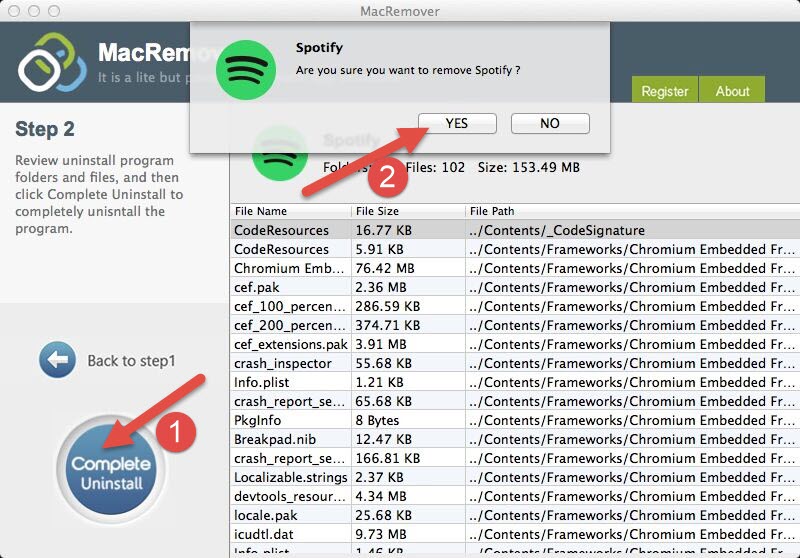Select the Localizable.strings file
The width and height of the screenshot is (800, 558).
pos(515,477)
